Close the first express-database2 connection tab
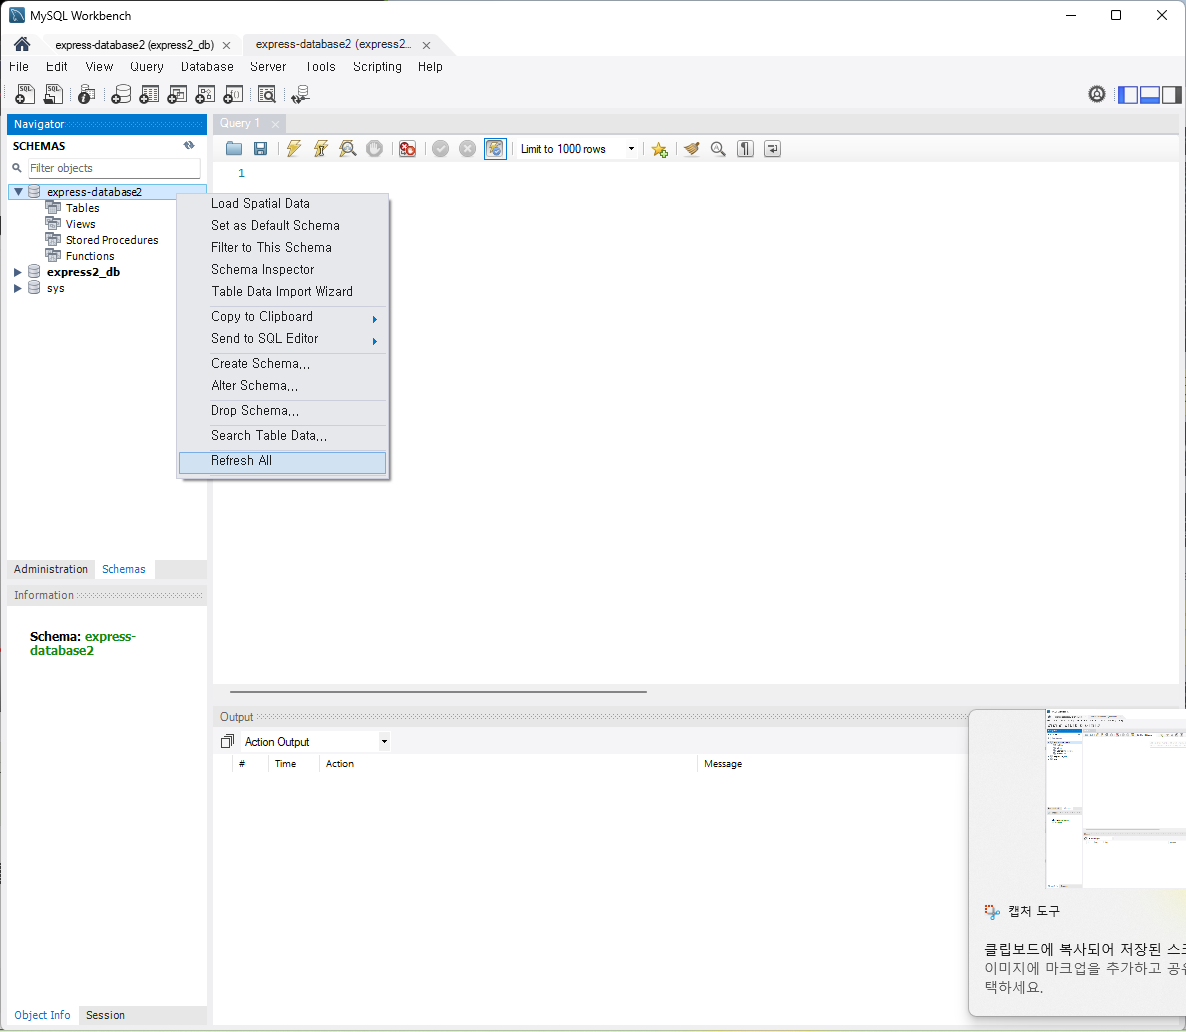1186x1032 pixels. (226, 45)
